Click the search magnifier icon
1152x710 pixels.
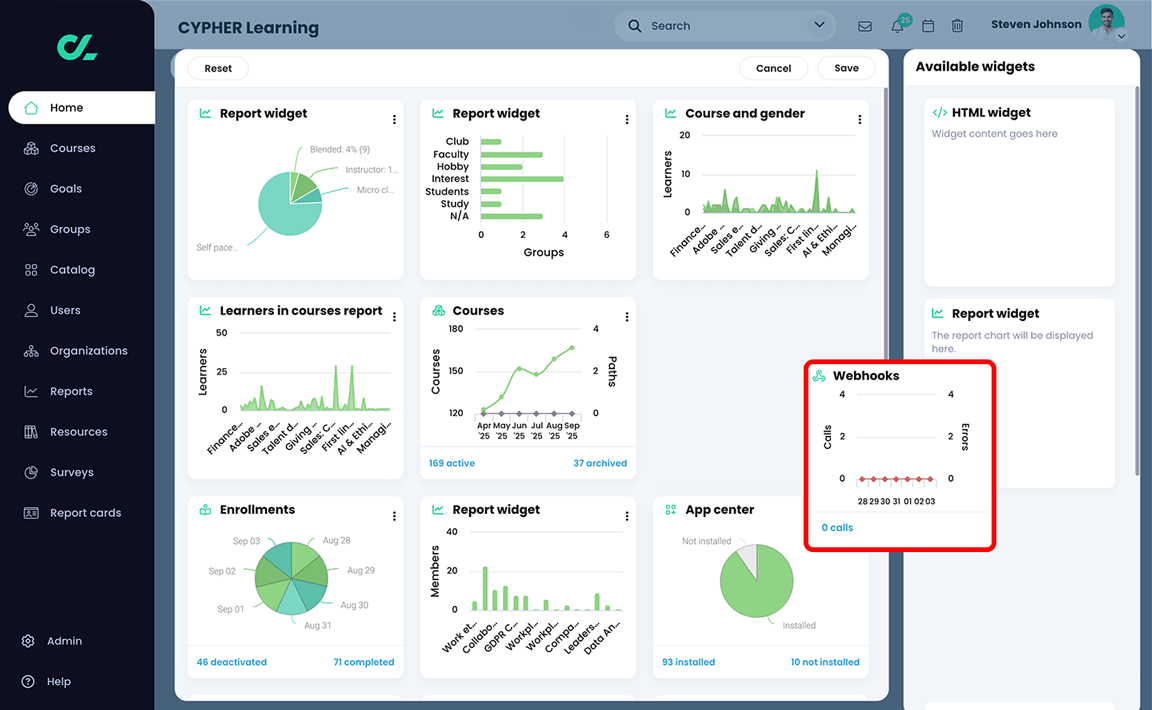pos(634,26)
